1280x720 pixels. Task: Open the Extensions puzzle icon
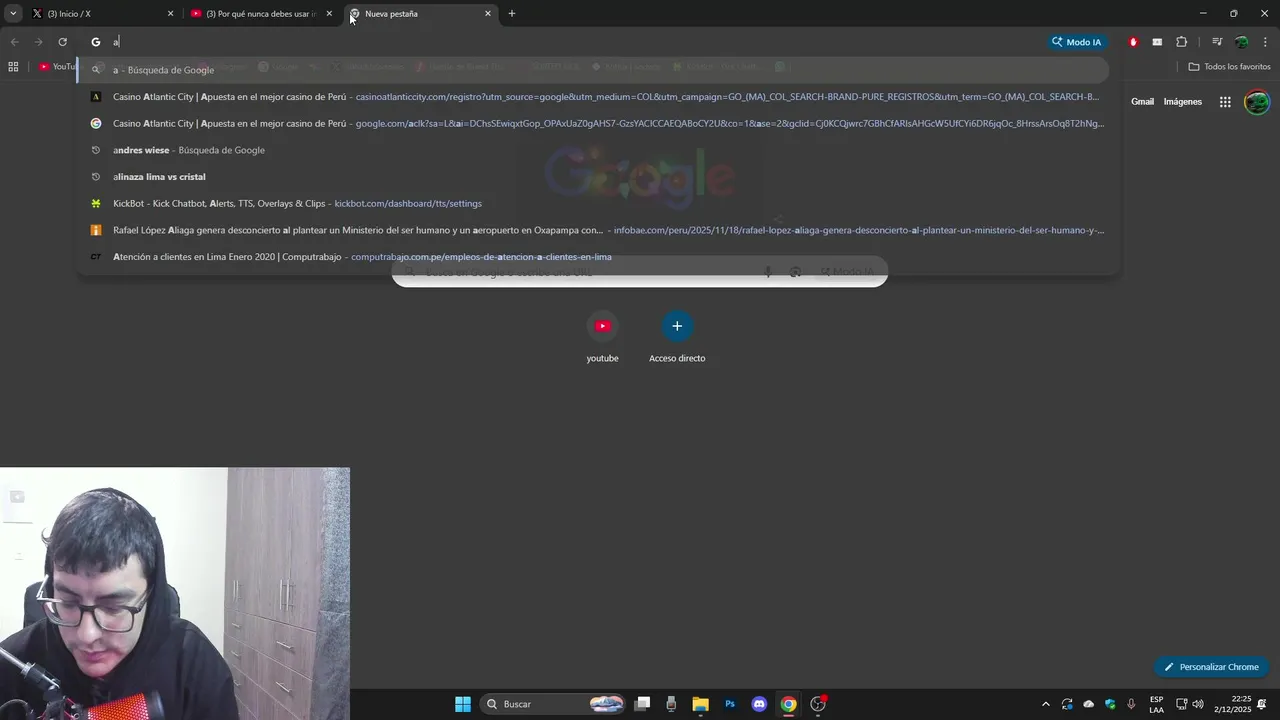(1181, 42)
